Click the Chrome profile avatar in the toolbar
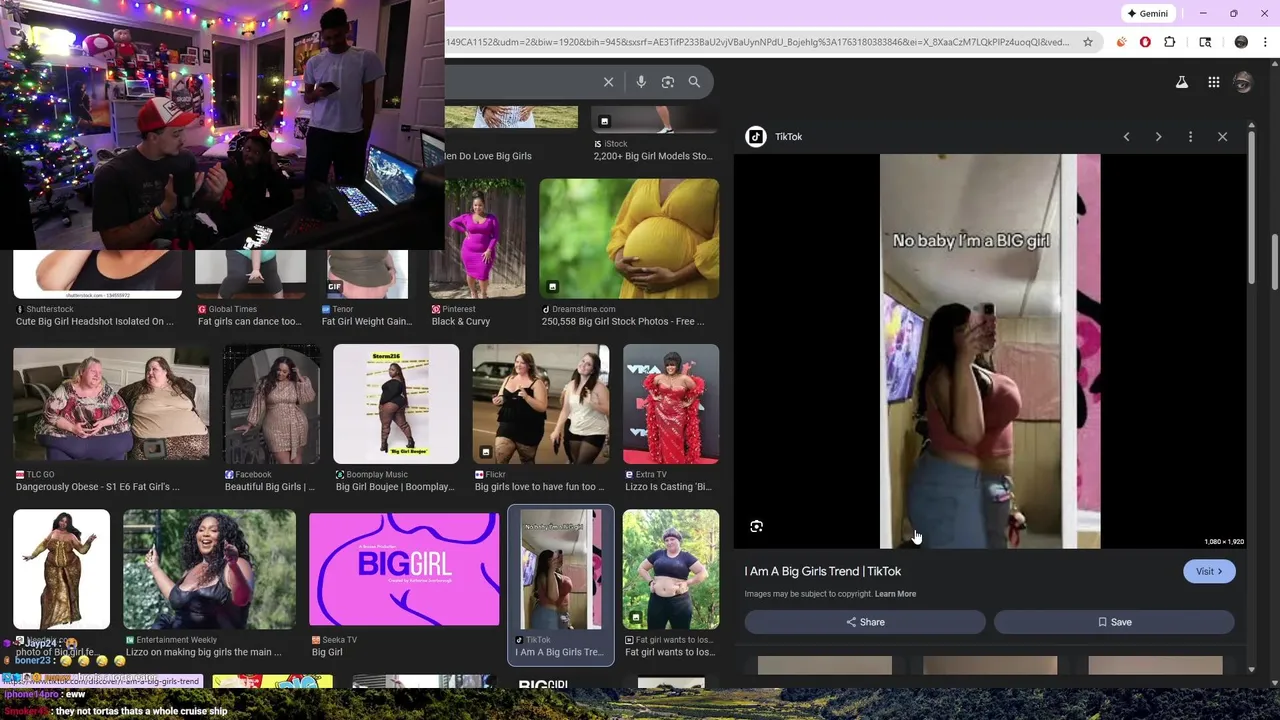Image resolution: width=1280 pixels, height=720 pixels. (x=1241, y=42)
